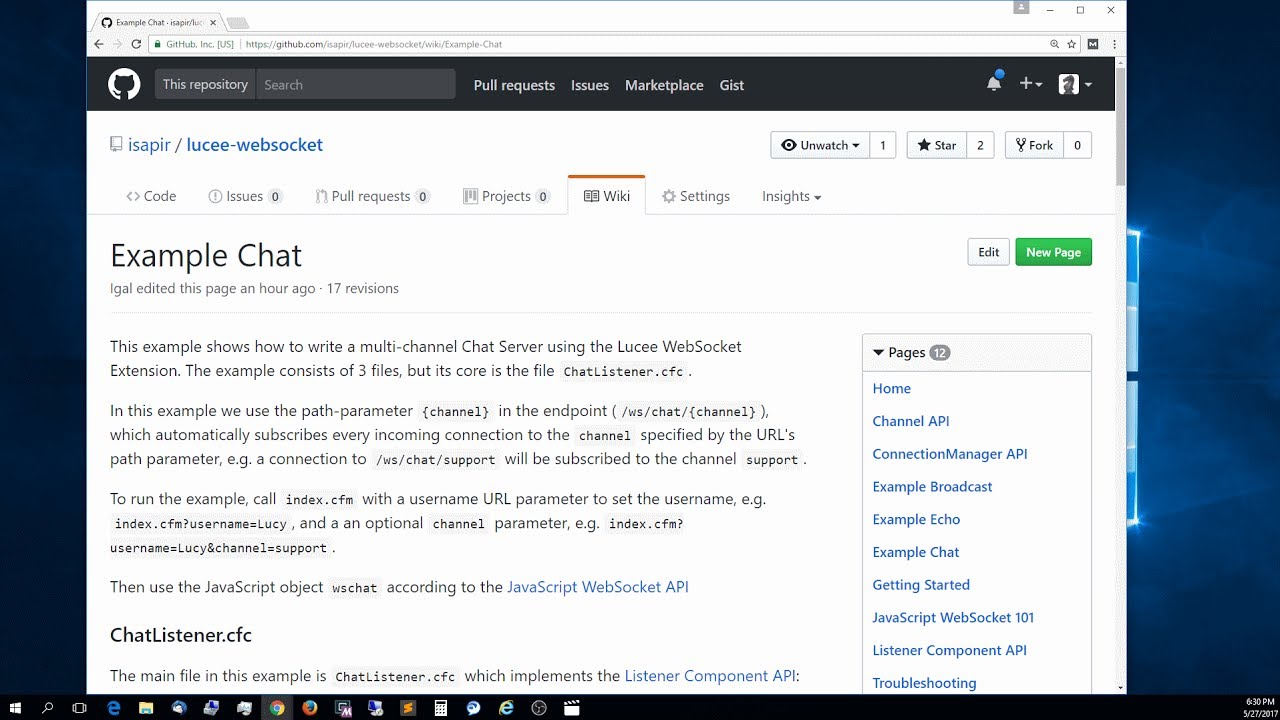Open the Home wiki page
Viewport: 1280px width, 720px height.
pyautogui.click(x=891, y=388)
